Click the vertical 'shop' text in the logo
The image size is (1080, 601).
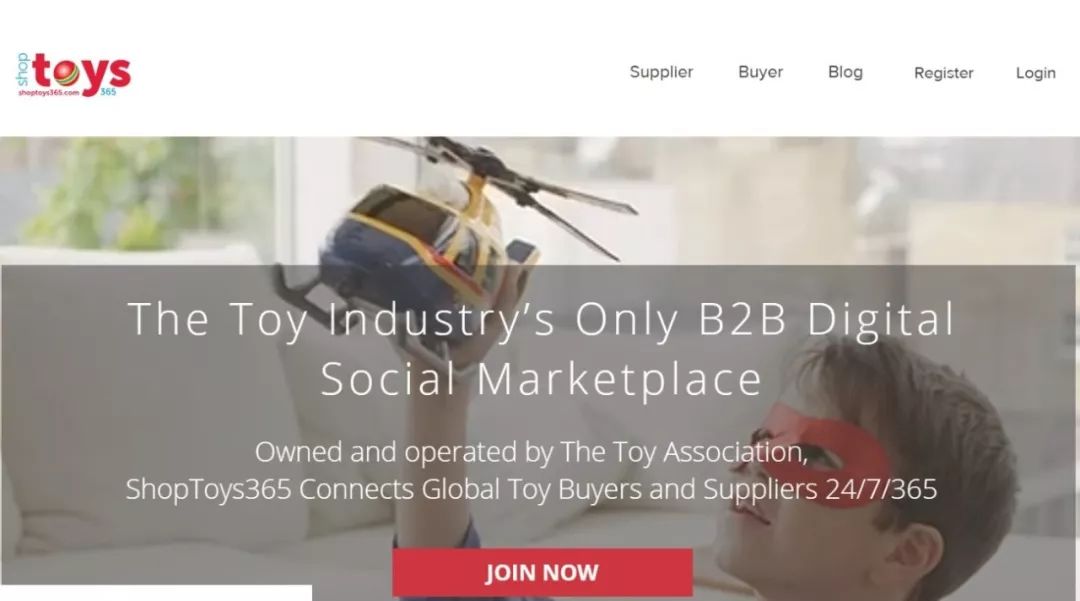pyautogui.click(x=23, y=69)
